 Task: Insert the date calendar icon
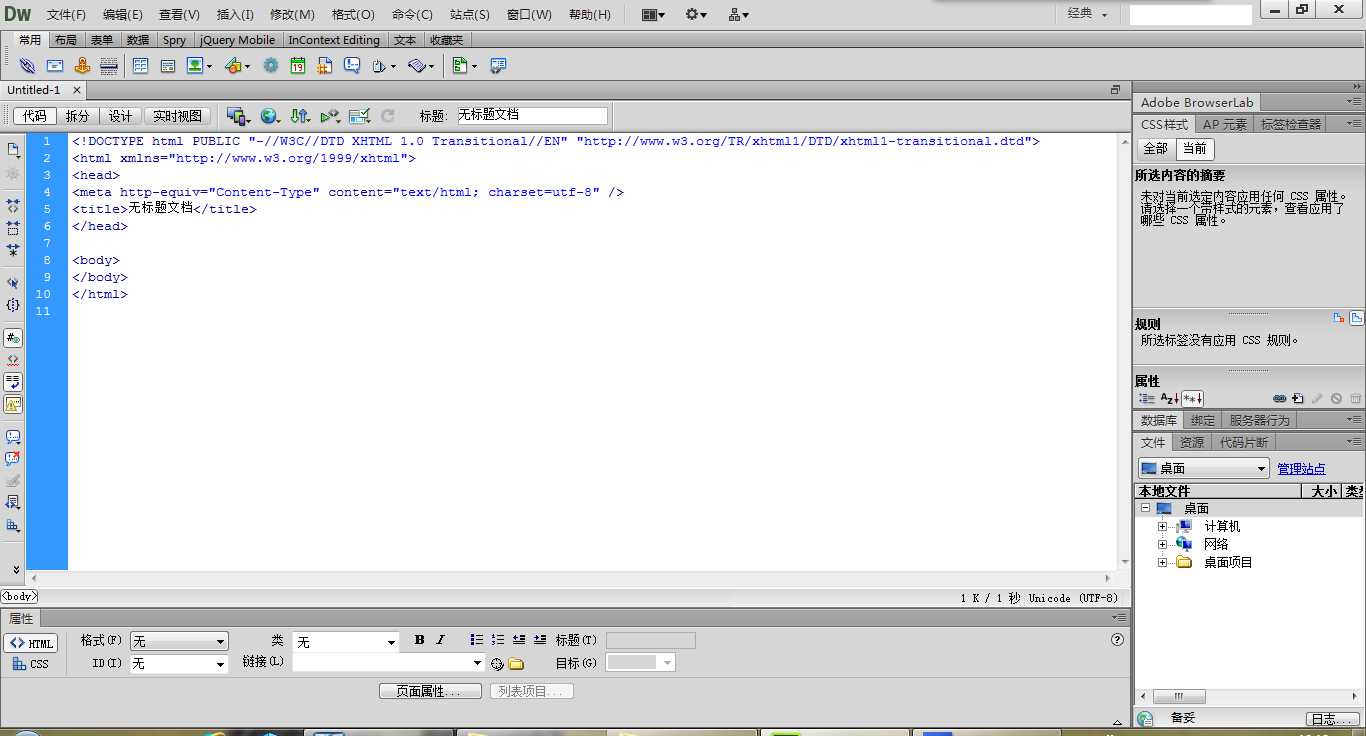click(x=298, y=66)
